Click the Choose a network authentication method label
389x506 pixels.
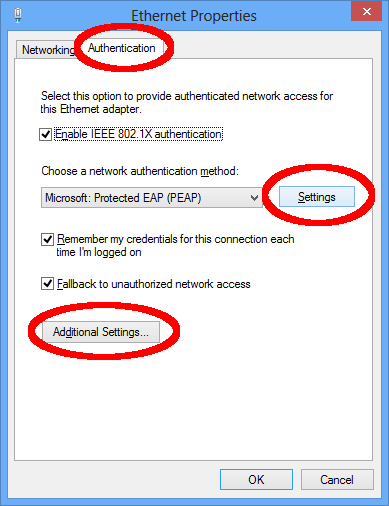tap(140, 171)
